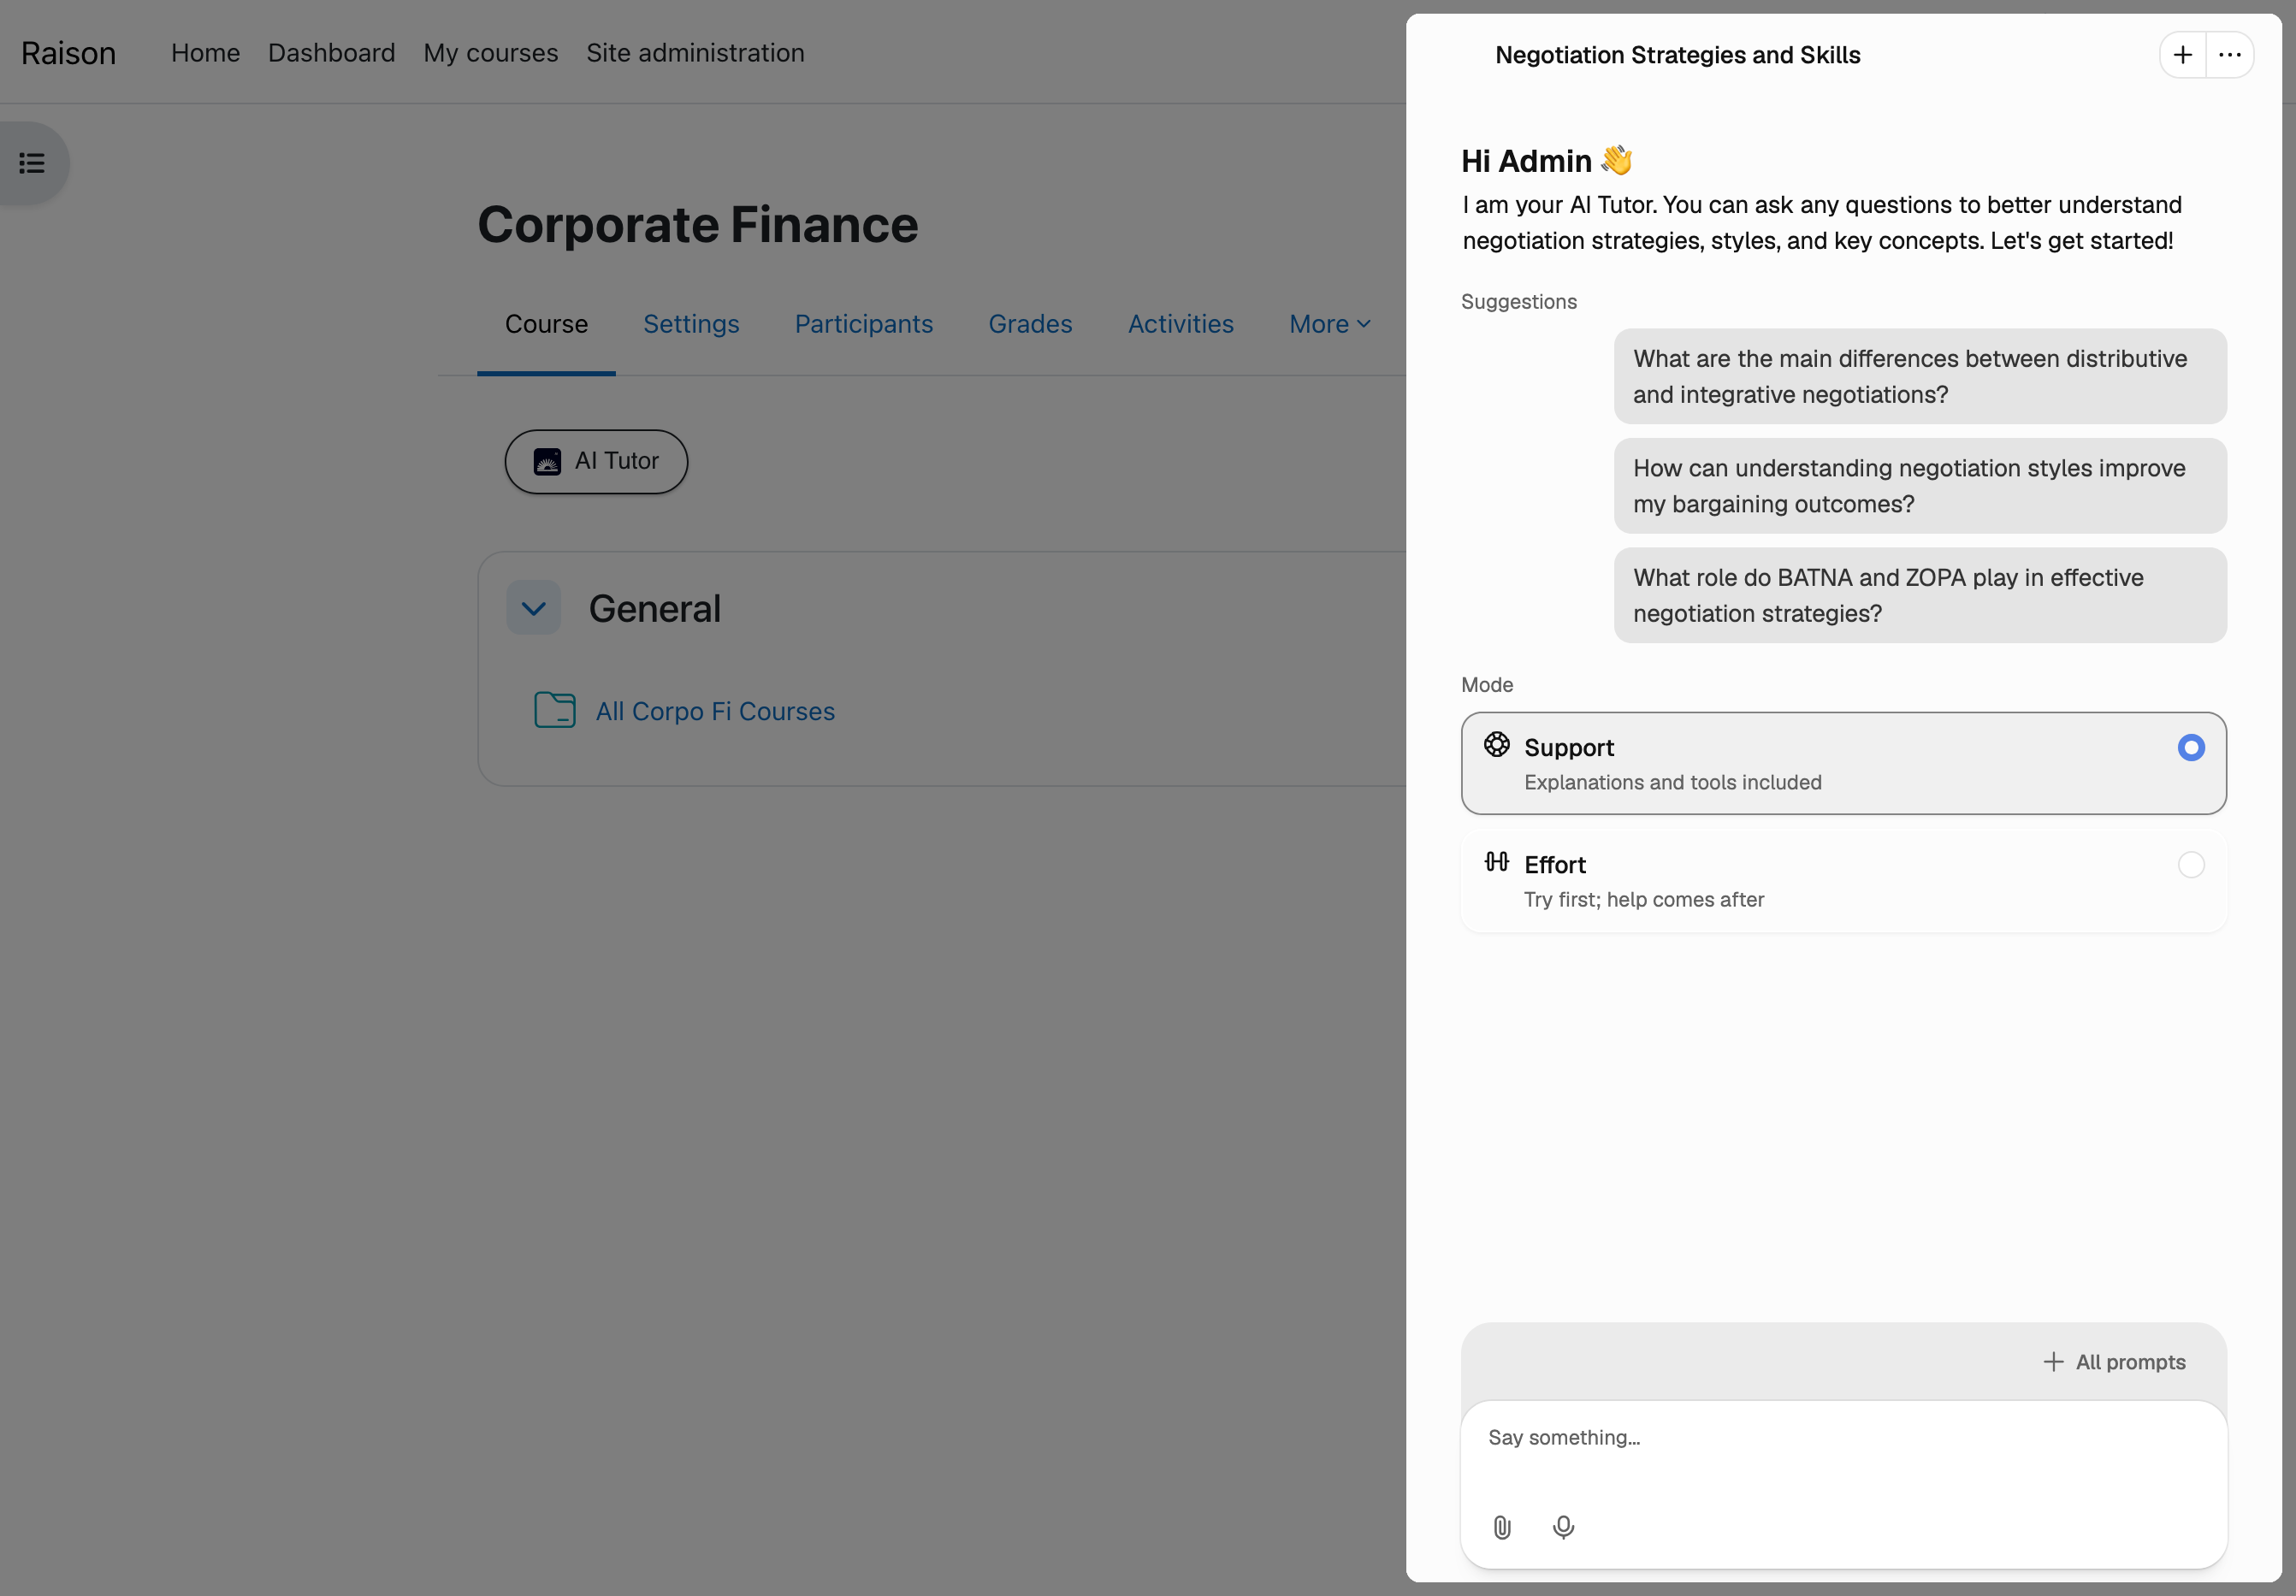Image resolution: width=2296 pixels, height=1596 pixels.
Task: Click the Support lifebuoy icon
Action: click(x=1496, y=745)
